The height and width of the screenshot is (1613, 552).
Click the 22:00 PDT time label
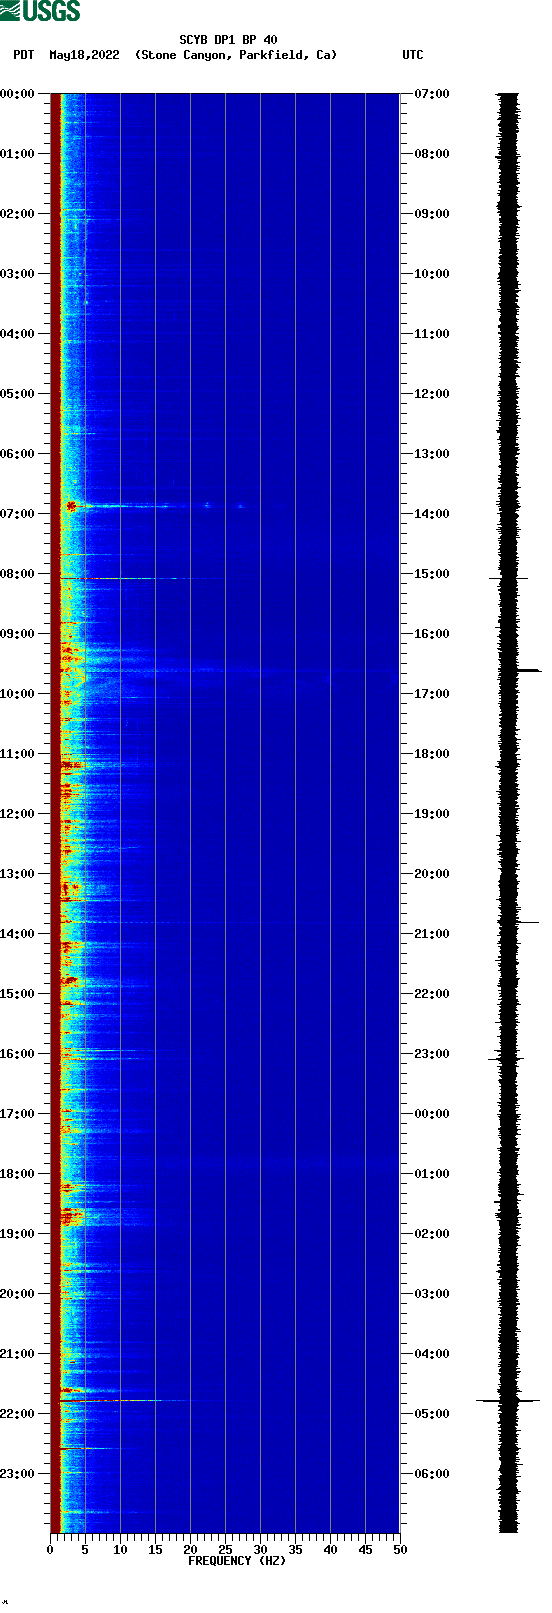(x=18, y=1414)
